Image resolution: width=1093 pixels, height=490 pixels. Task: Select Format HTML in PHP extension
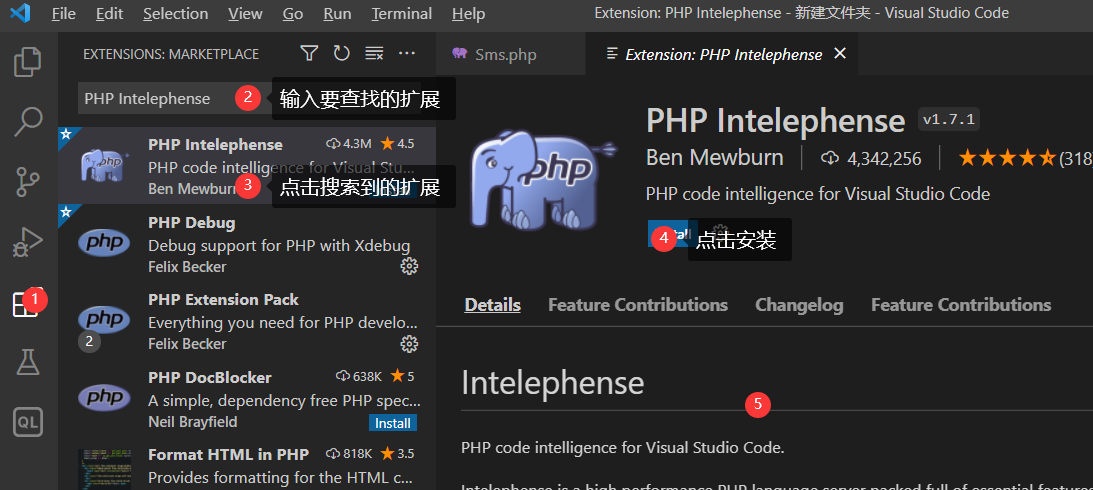click(x=228, y=455)
